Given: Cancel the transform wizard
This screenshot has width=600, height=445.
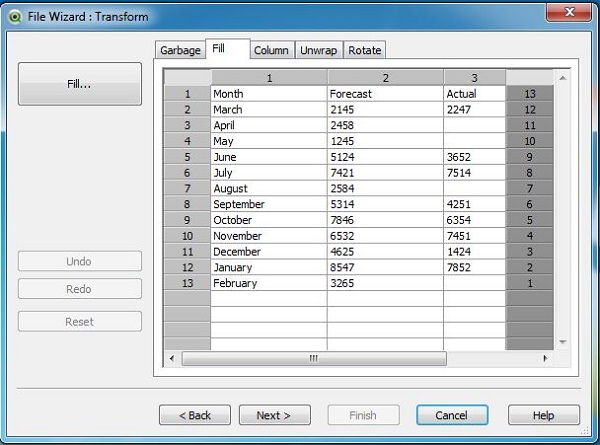Looking at the screenshot, I should point(451,415).
